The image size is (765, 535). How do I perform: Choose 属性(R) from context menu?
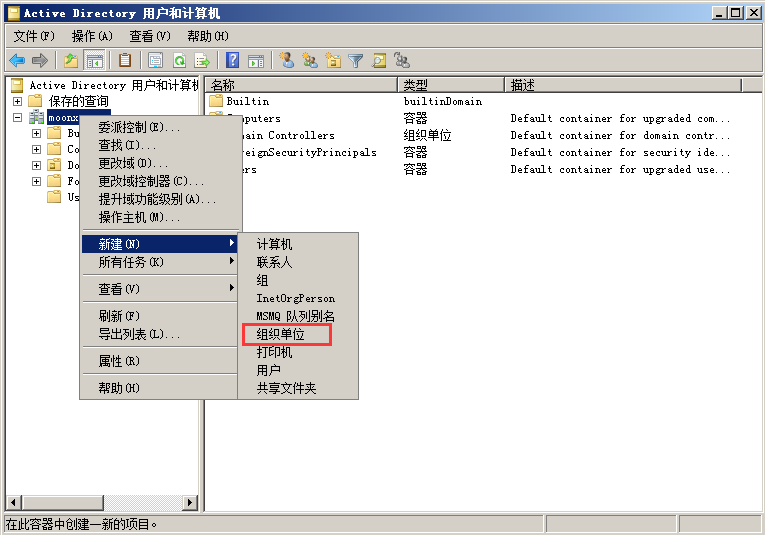pyautogui.click(x=160, y=361)
